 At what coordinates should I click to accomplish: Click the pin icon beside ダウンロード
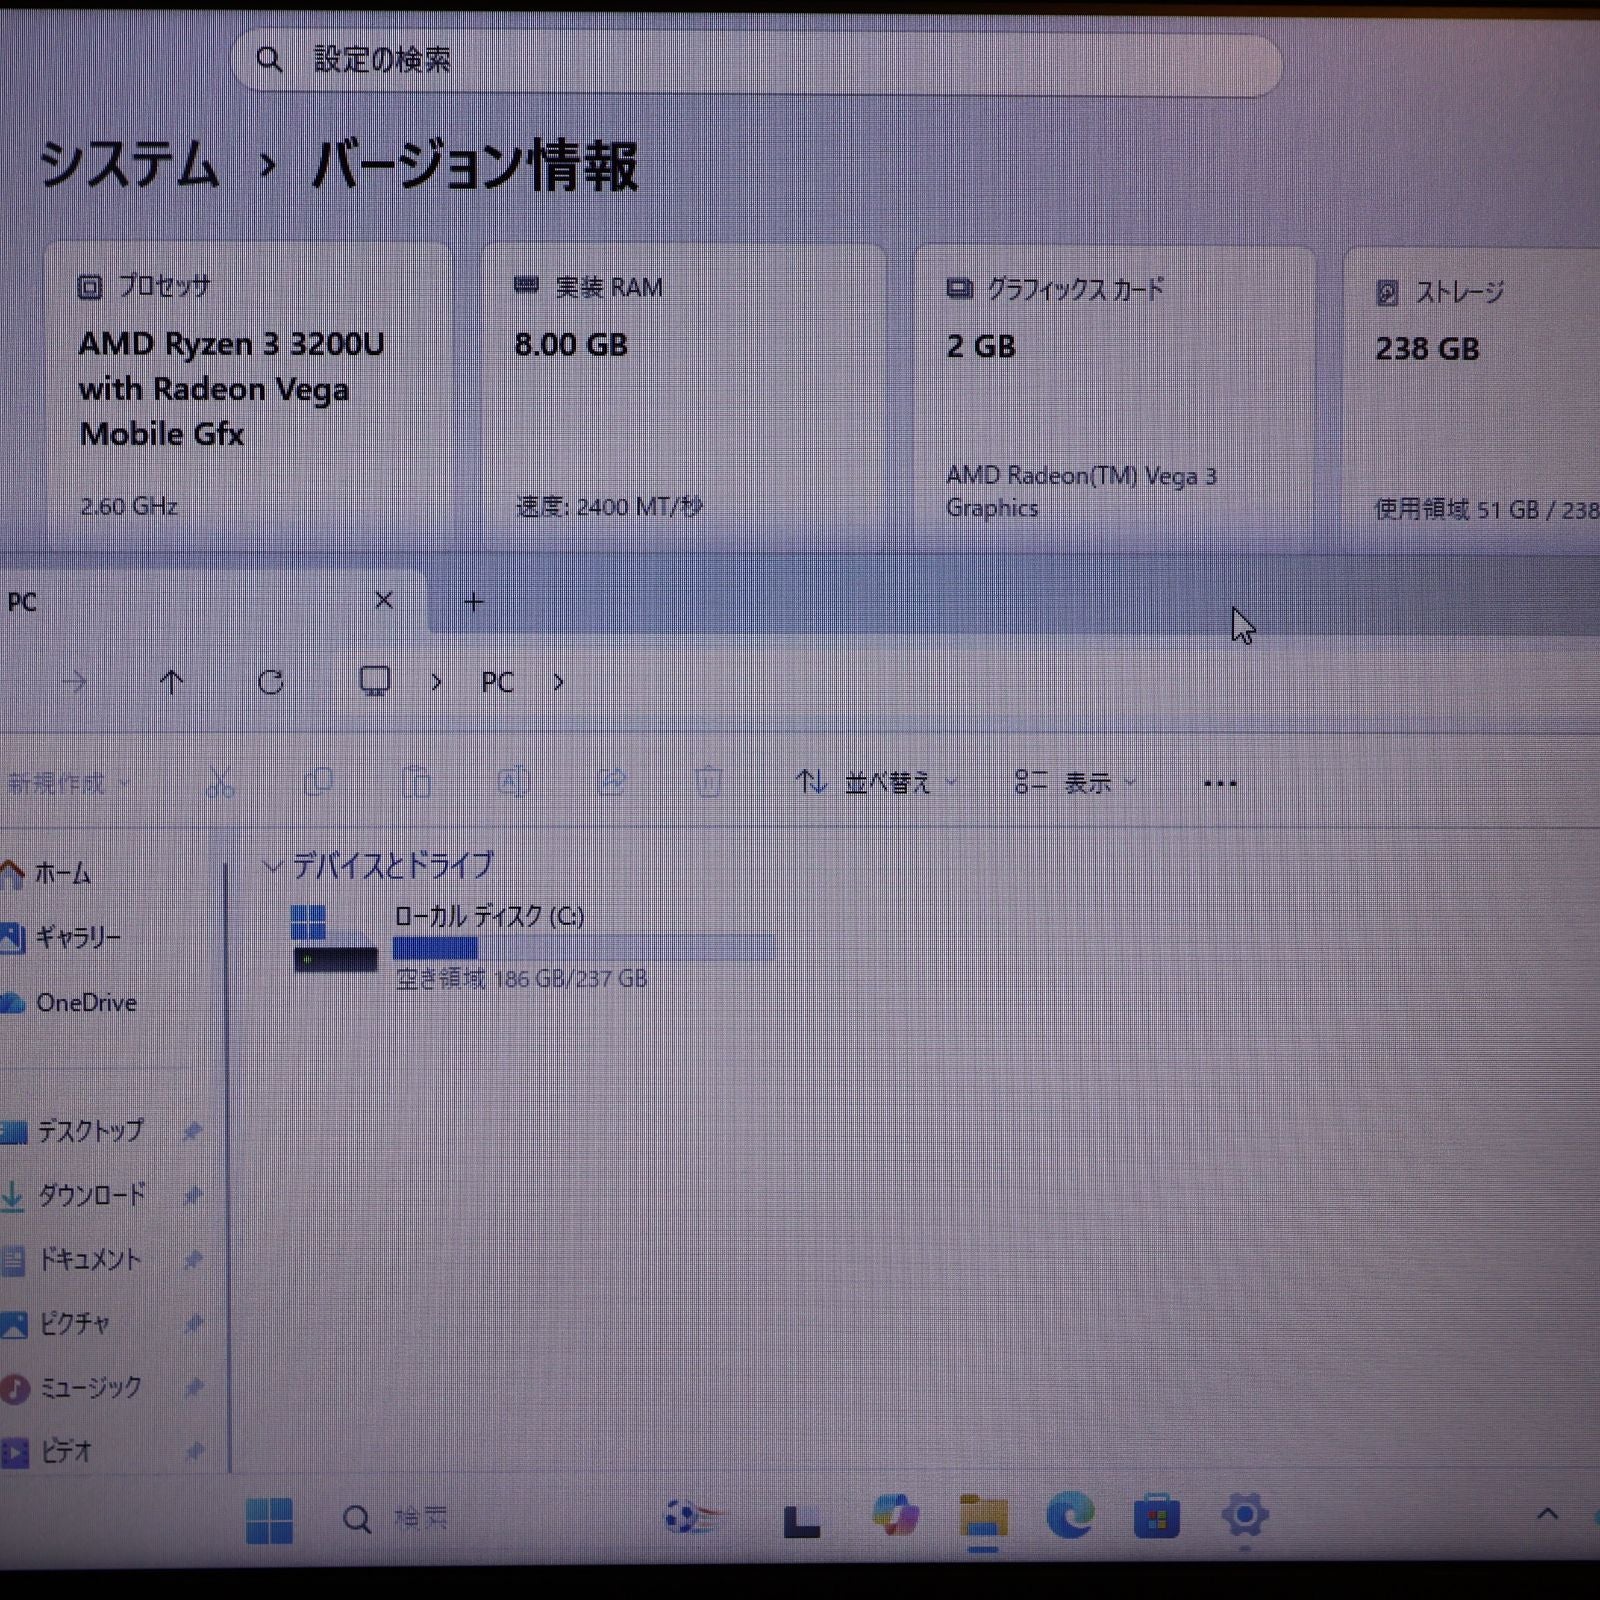[193, 1195]
